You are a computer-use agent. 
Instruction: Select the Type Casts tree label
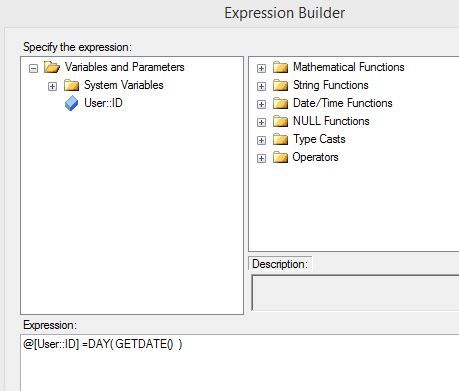click(319, 139)
